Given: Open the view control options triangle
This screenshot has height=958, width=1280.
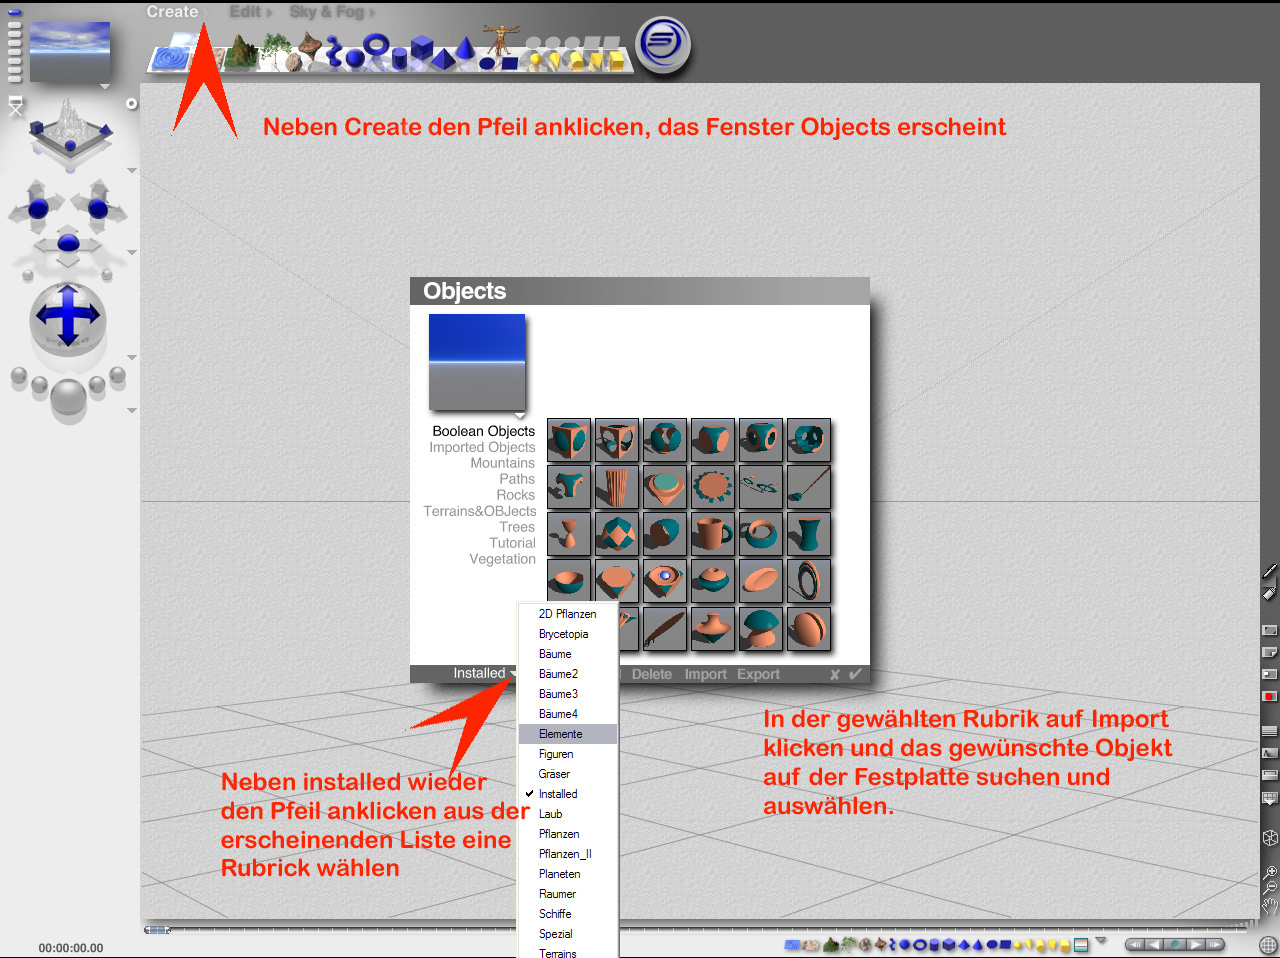Looking at the screenshot, I should point(131,170).
